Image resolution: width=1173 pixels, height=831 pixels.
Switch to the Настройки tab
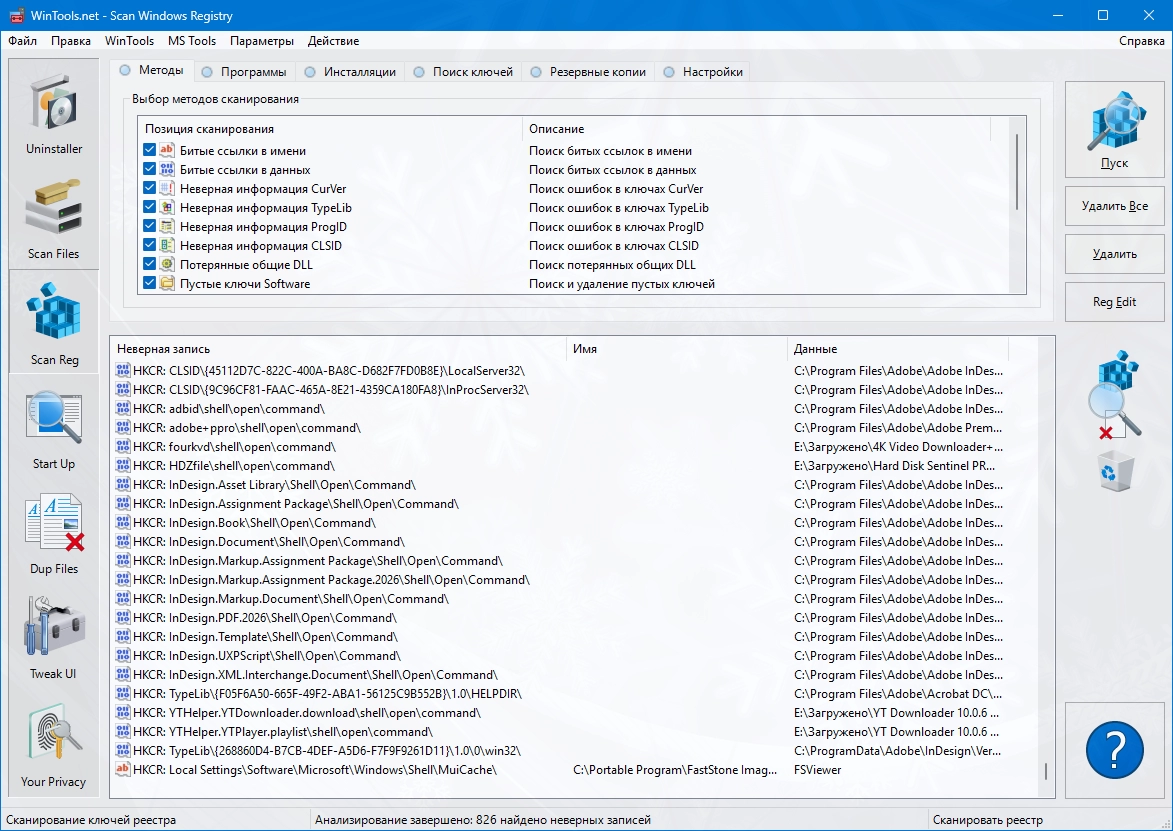[x=704, y=72]
